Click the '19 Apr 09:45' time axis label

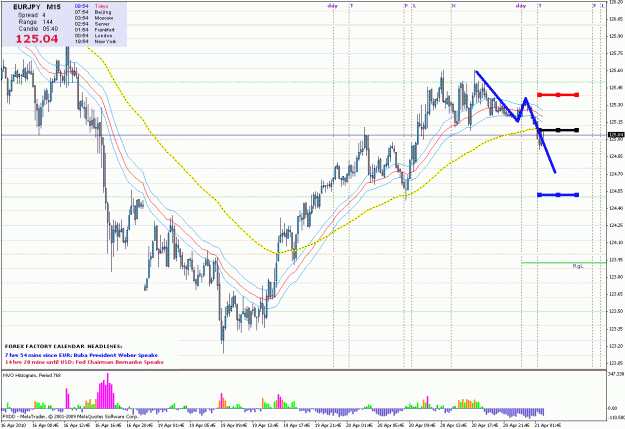233,425
